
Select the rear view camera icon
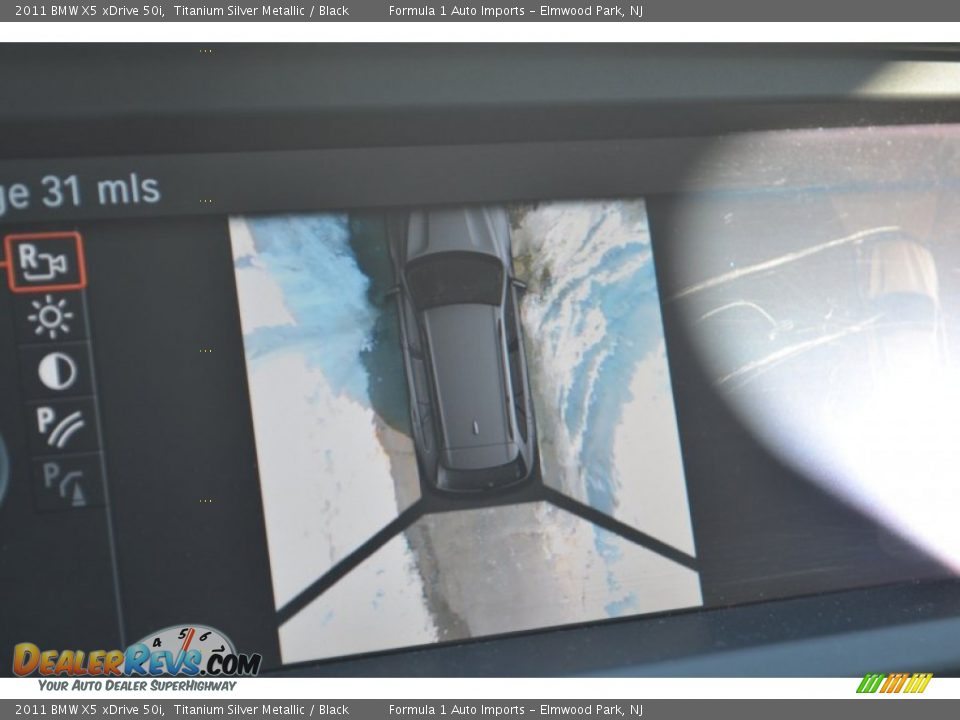point(45,261)
